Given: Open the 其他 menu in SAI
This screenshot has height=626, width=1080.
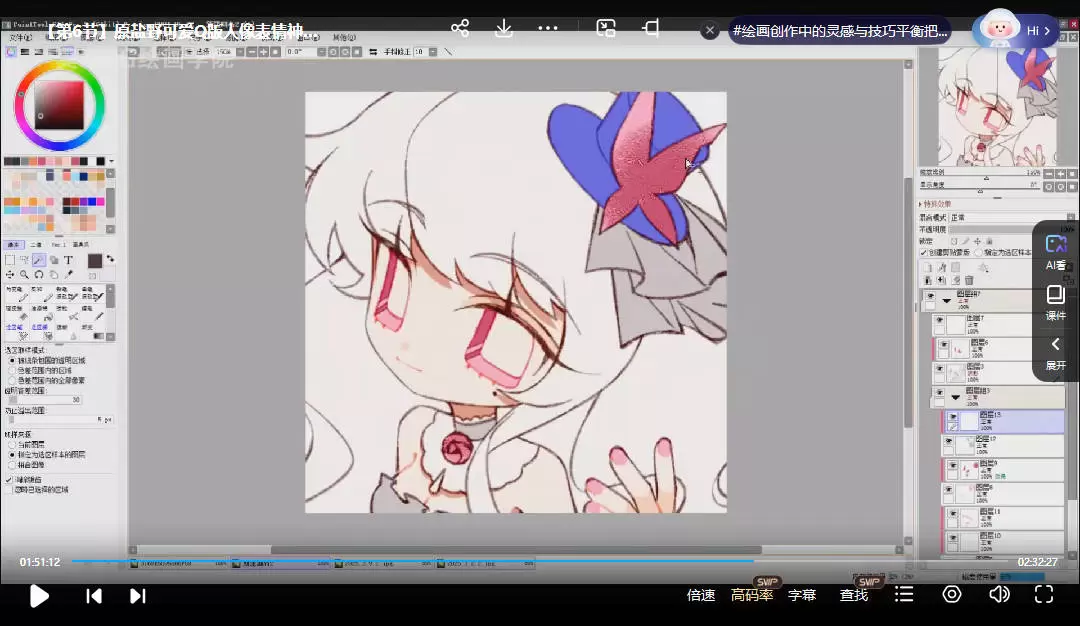Looking at the screenshot, I should [x=344, y=37].
